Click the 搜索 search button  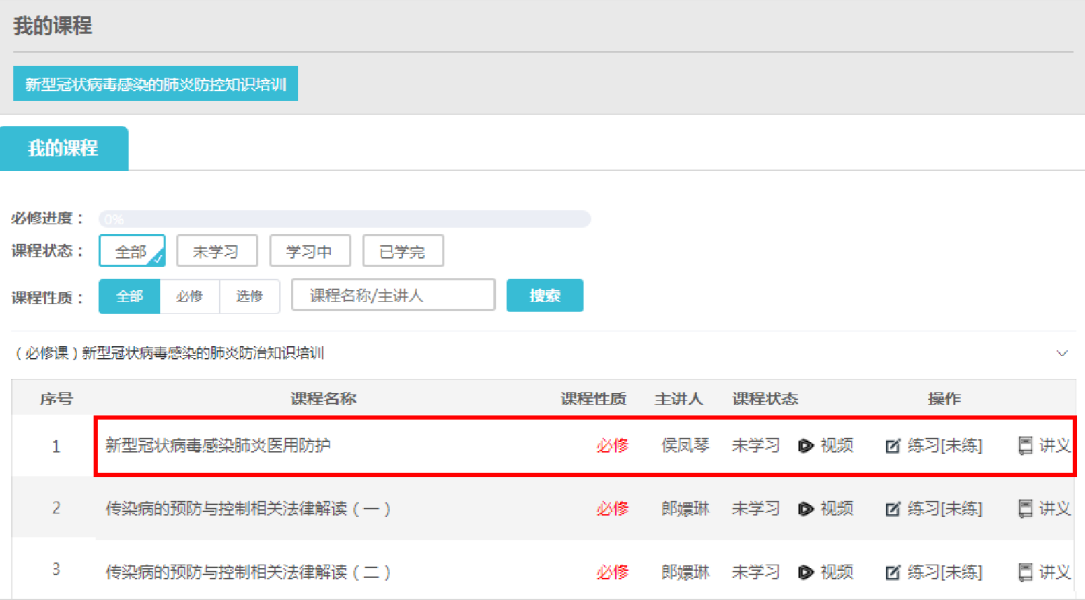(544, 296)
